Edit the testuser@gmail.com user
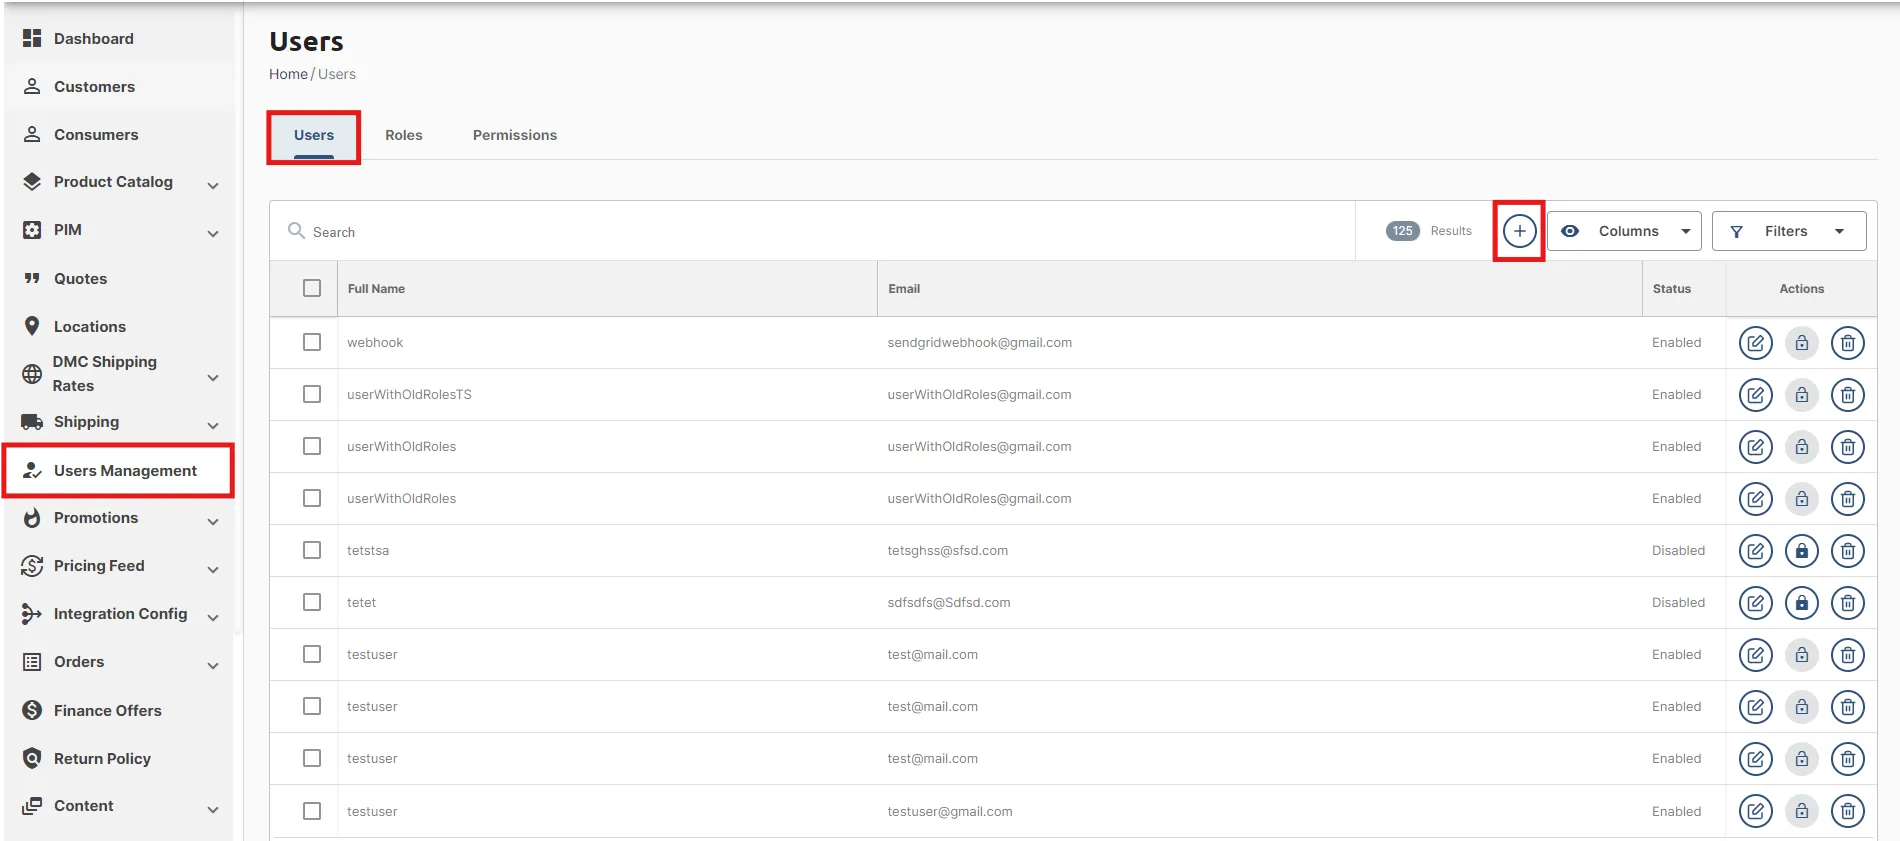 click(x=1755, y=811)
